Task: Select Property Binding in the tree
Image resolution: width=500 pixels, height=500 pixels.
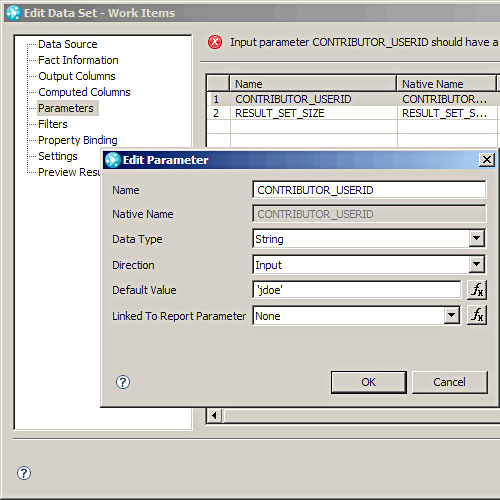Action: (78, 140)
